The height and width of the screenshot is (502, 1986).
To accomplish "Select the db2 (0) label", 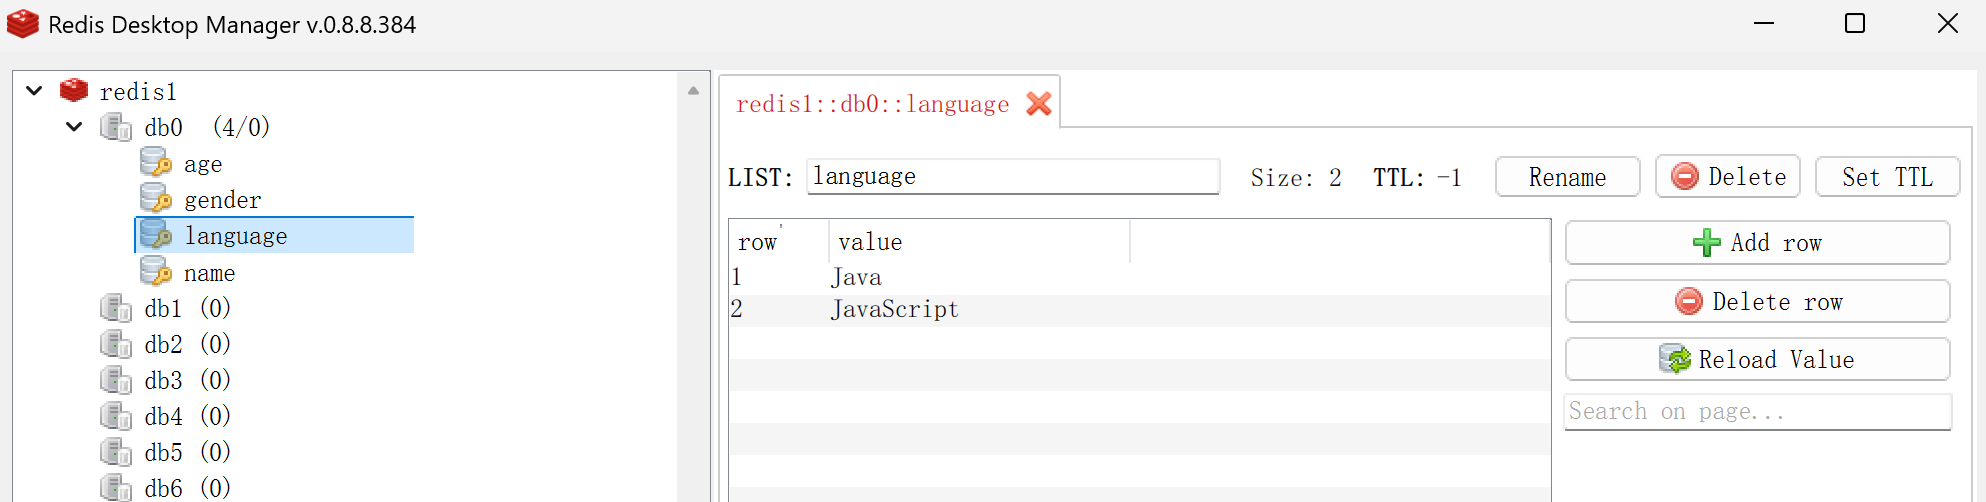I will [187, 344].
